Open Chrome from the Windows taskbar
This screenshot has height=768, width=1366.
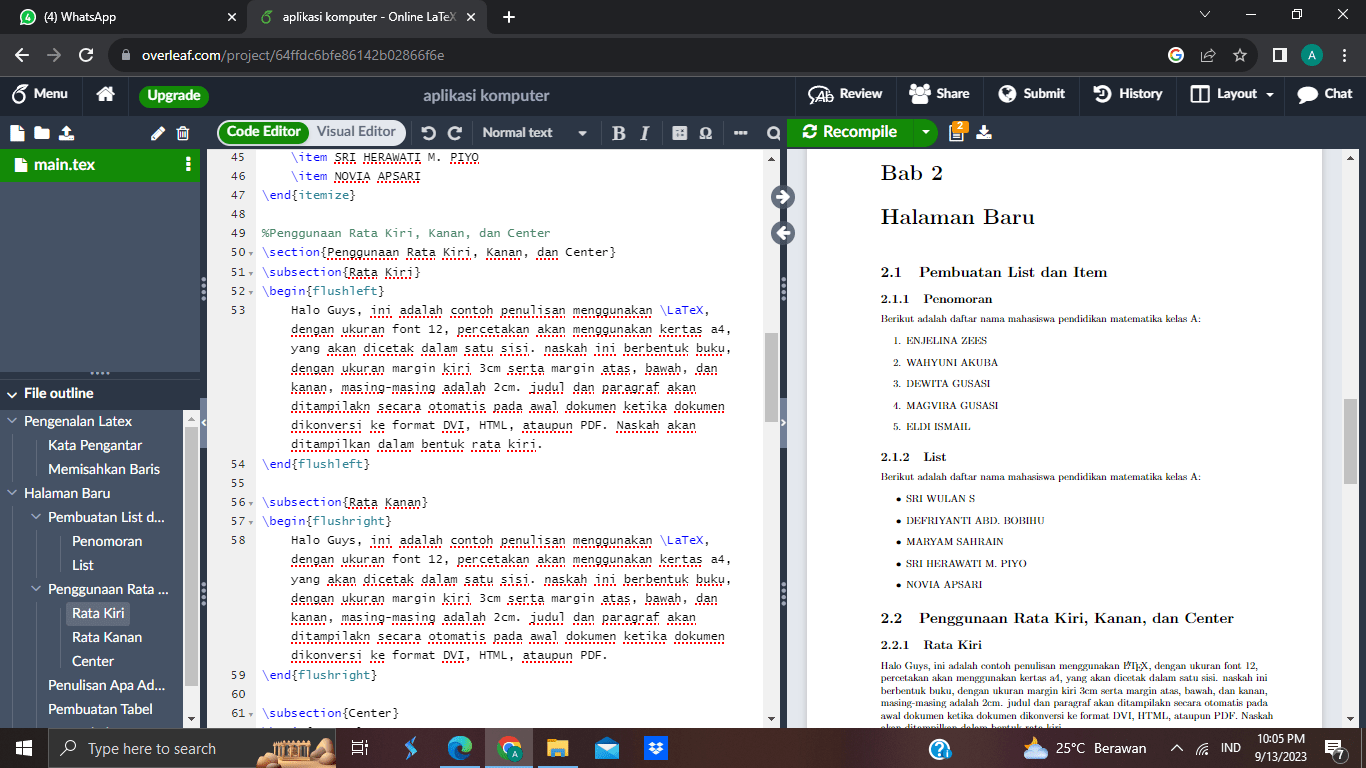pos(509,748)
